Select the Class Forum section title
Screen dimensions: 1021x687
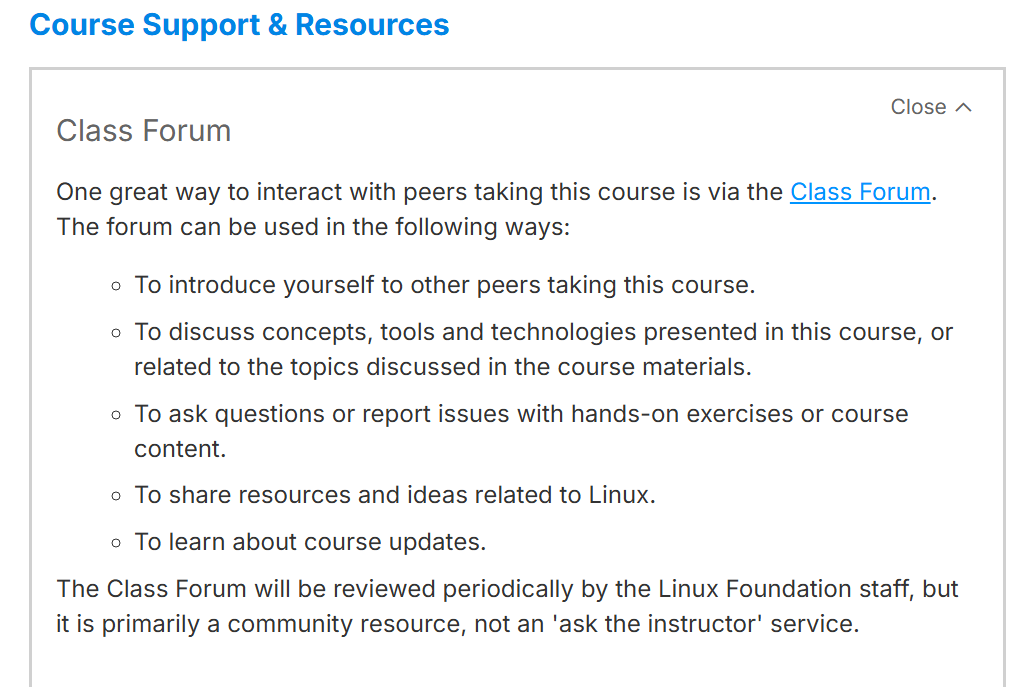click(143, 131)
